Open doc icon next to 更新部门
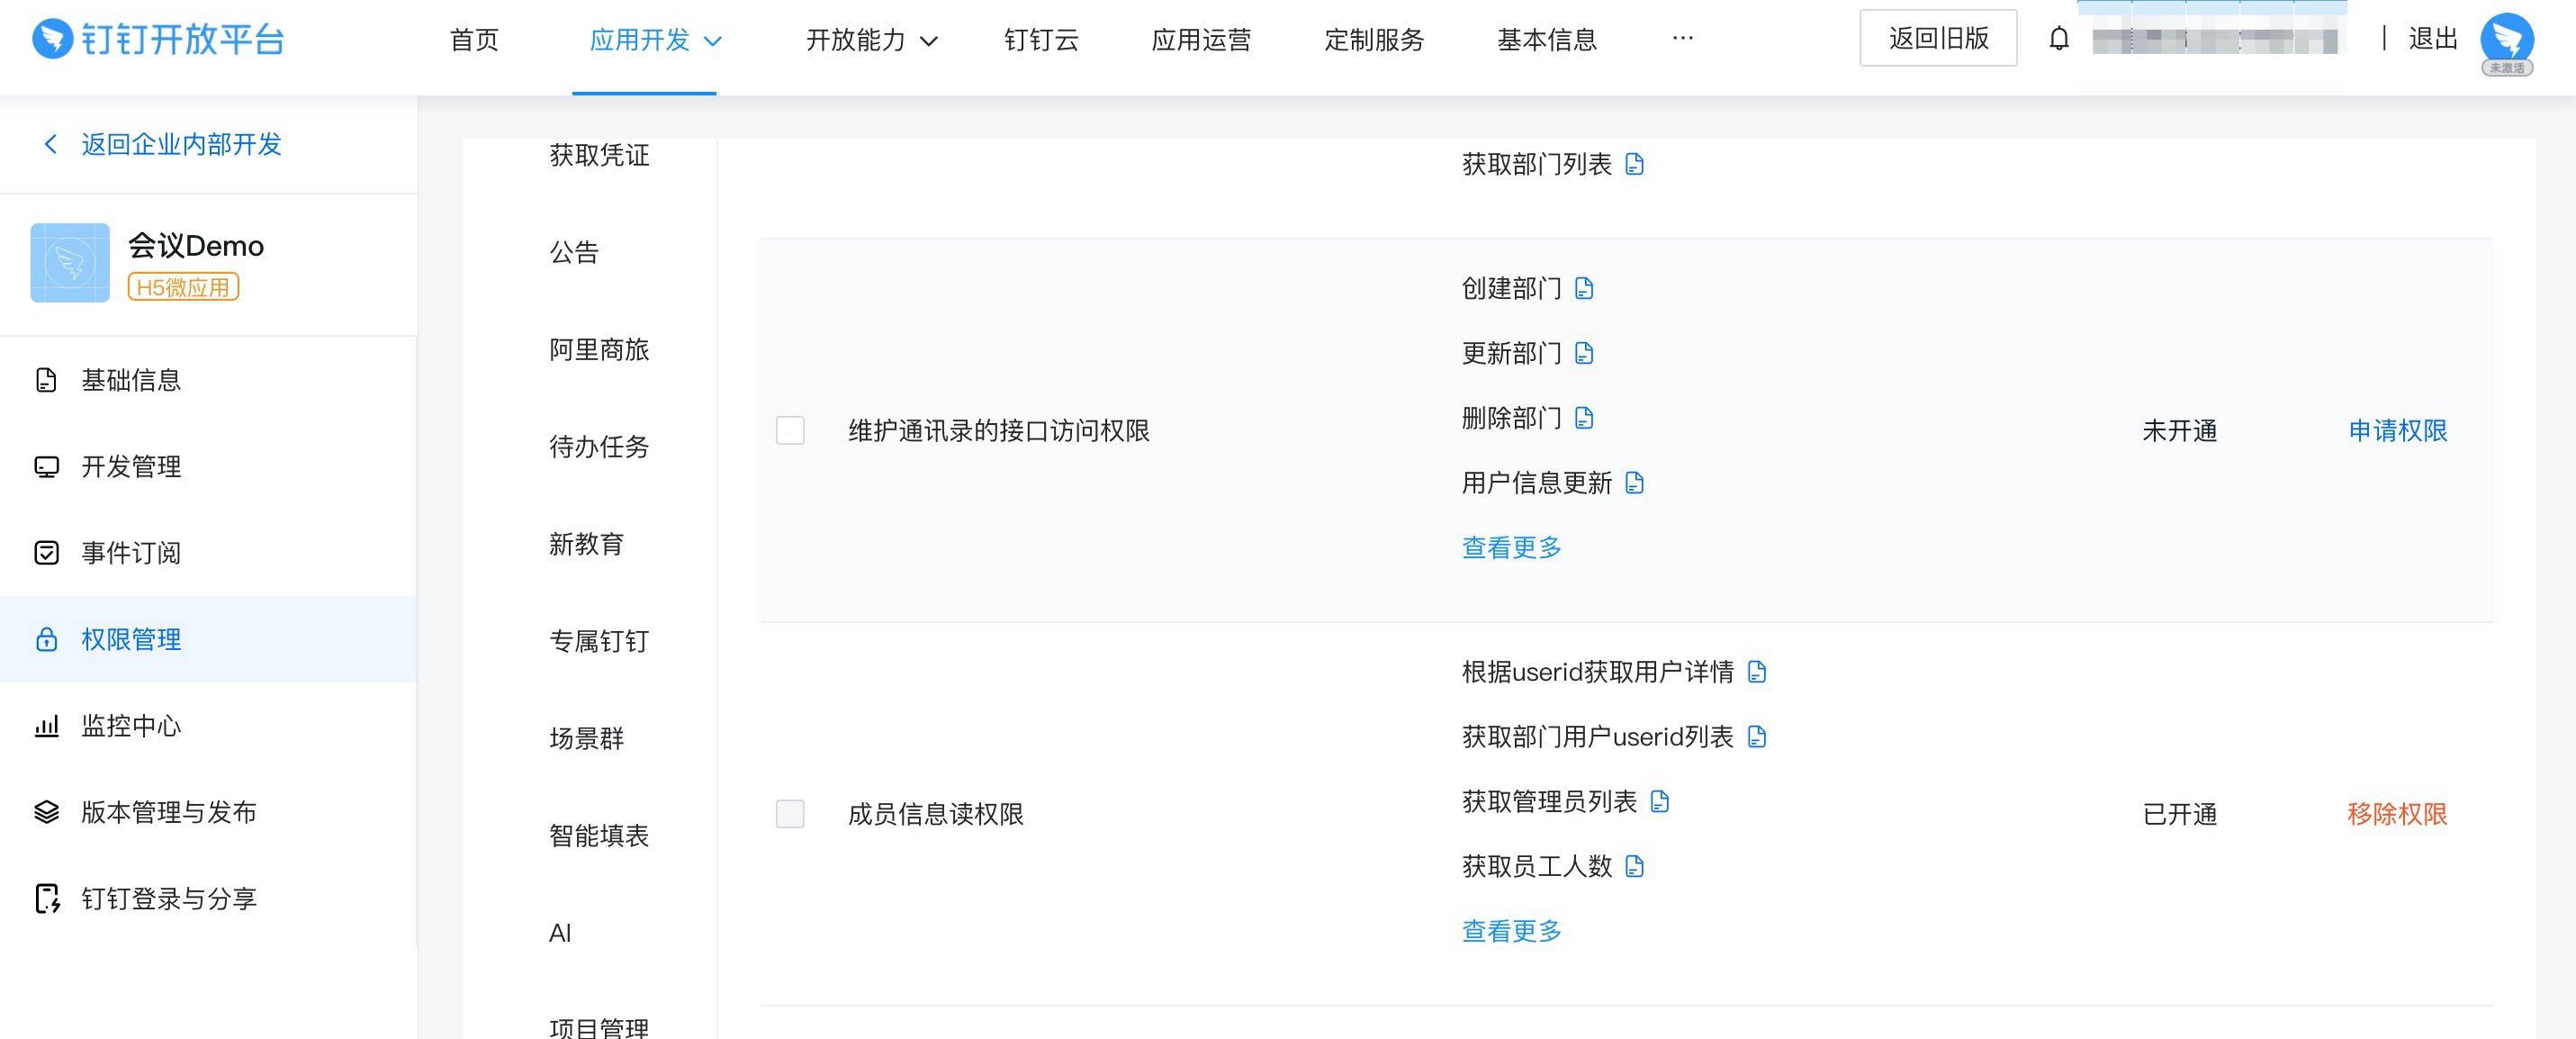2576x1039 pixels. tap(1583, 353)
